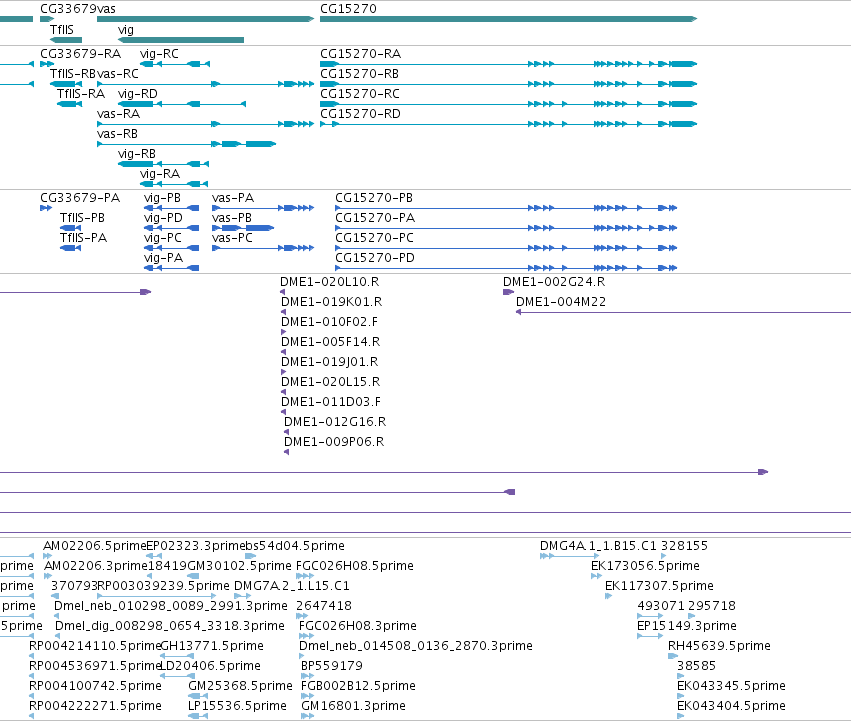This screenshot has height=721, width=851.
Task: Click EST FGC026H08.3prime
Action: coord(358,626)
